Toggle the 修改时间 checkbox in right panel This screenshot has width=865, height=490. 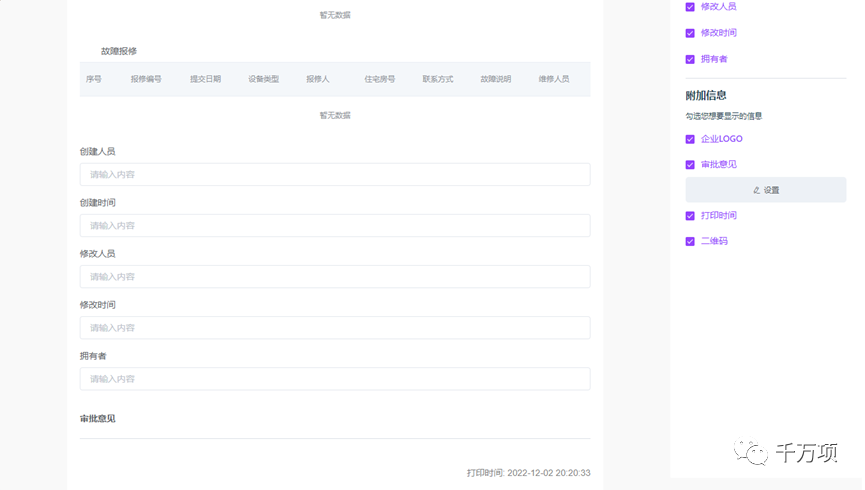(x=690, y=33)
